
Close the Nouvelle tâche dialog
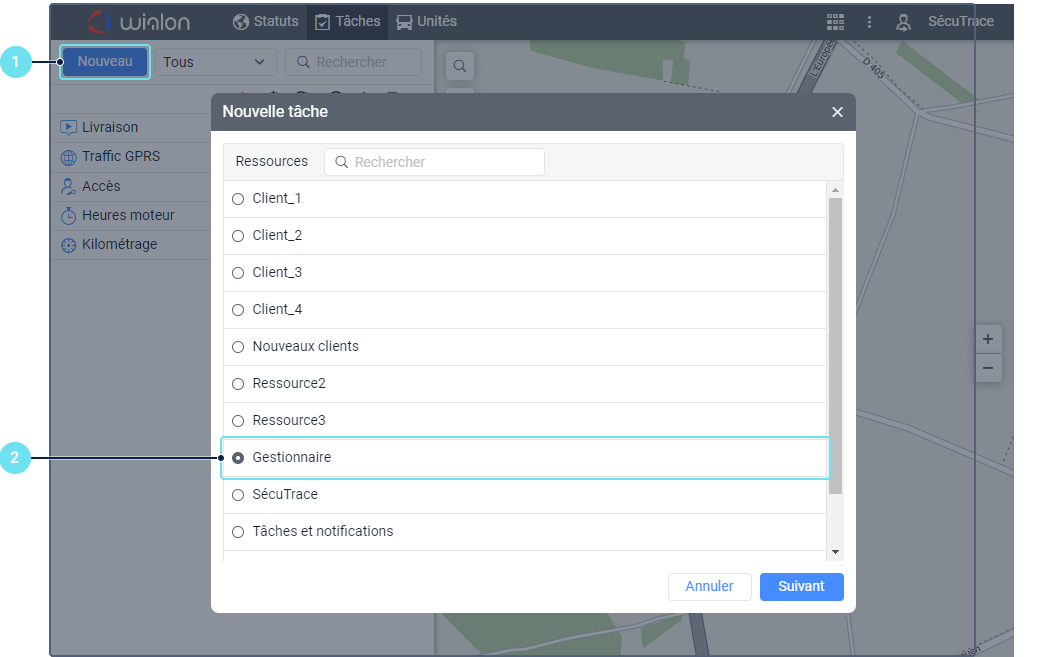coord(837,112)
